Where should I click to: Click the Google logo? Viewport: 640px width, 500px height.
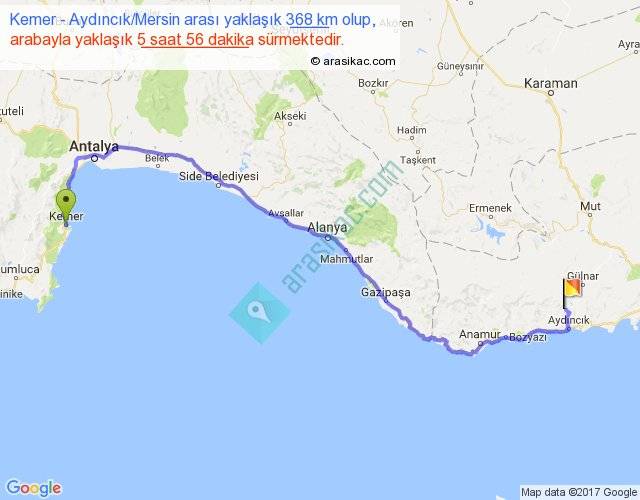[x=34, y=488]
